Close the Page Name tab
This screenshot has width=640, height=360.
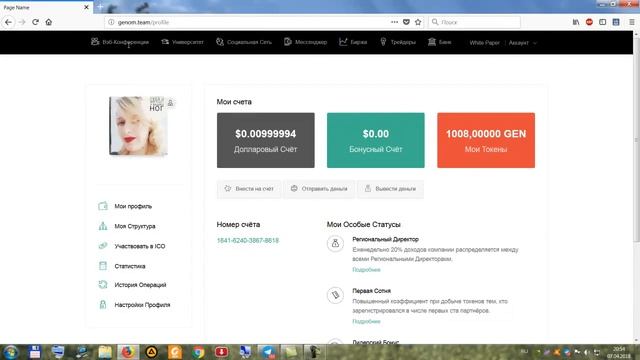coord(86,7)
